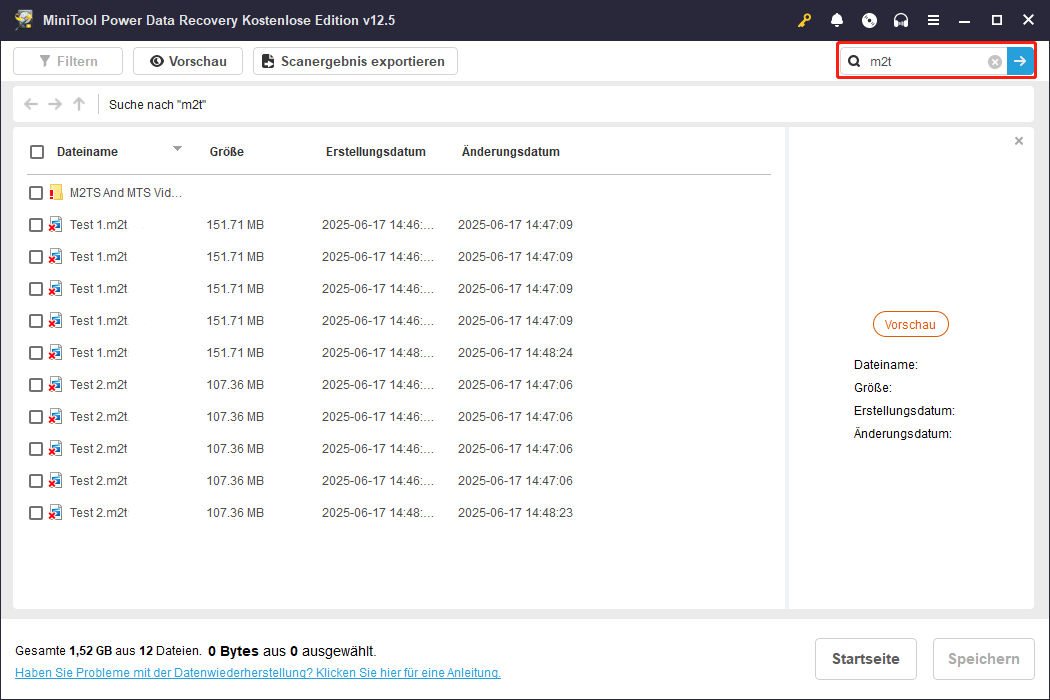Clear the search text with the x icon
This screenshot has width=1050, height=700.
pyautogui.click(x=995, y=62)
